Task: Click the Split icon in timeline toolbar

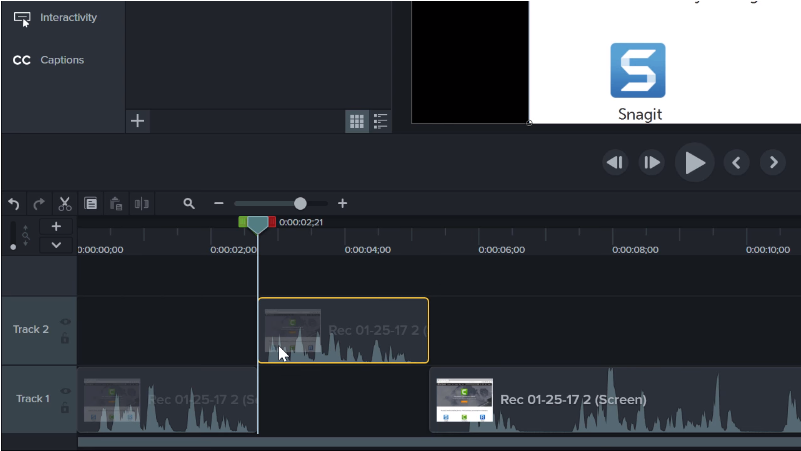Action: [x=142, y=204]
